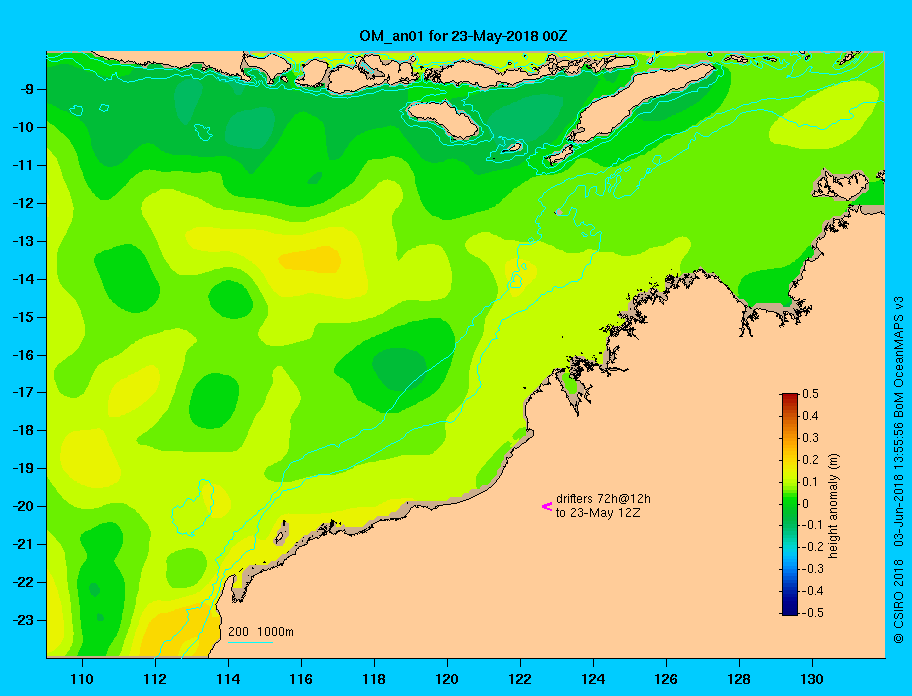Click longitude label '120' on bottom axis
The height and width of the screenshot is (696, 912).
(447, 679)
